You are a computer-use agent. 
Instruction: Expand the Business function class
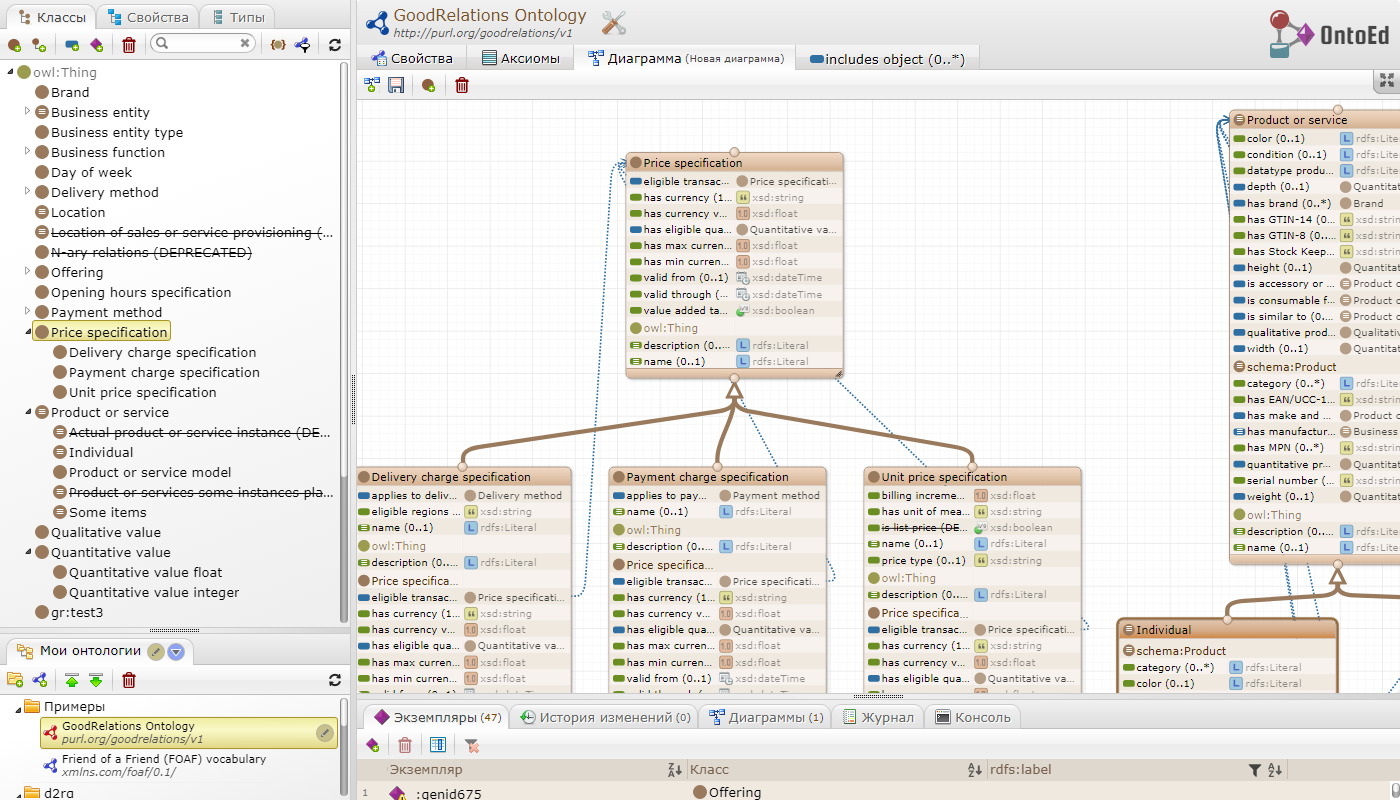click(x=28, y=151)
